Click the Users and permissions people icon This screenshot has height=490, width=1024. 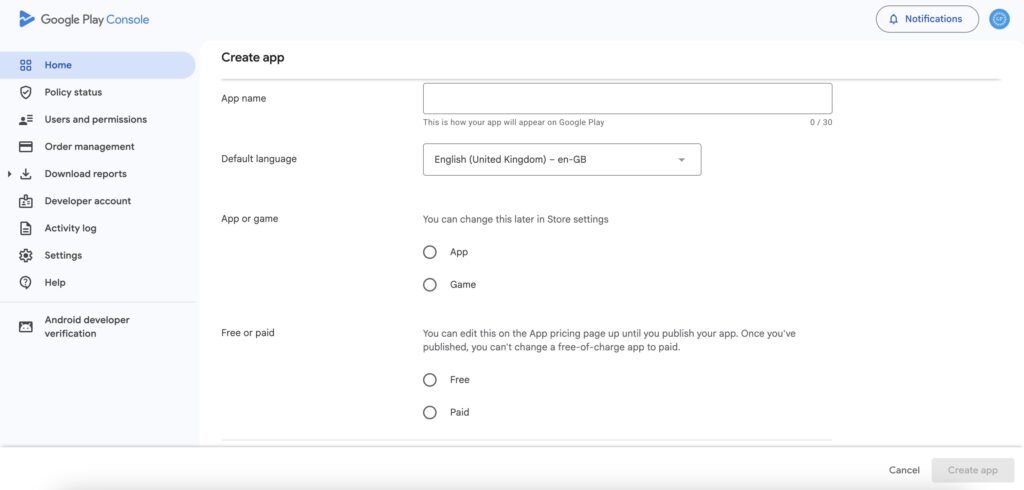pyautogui.click(x=25, y=120)
